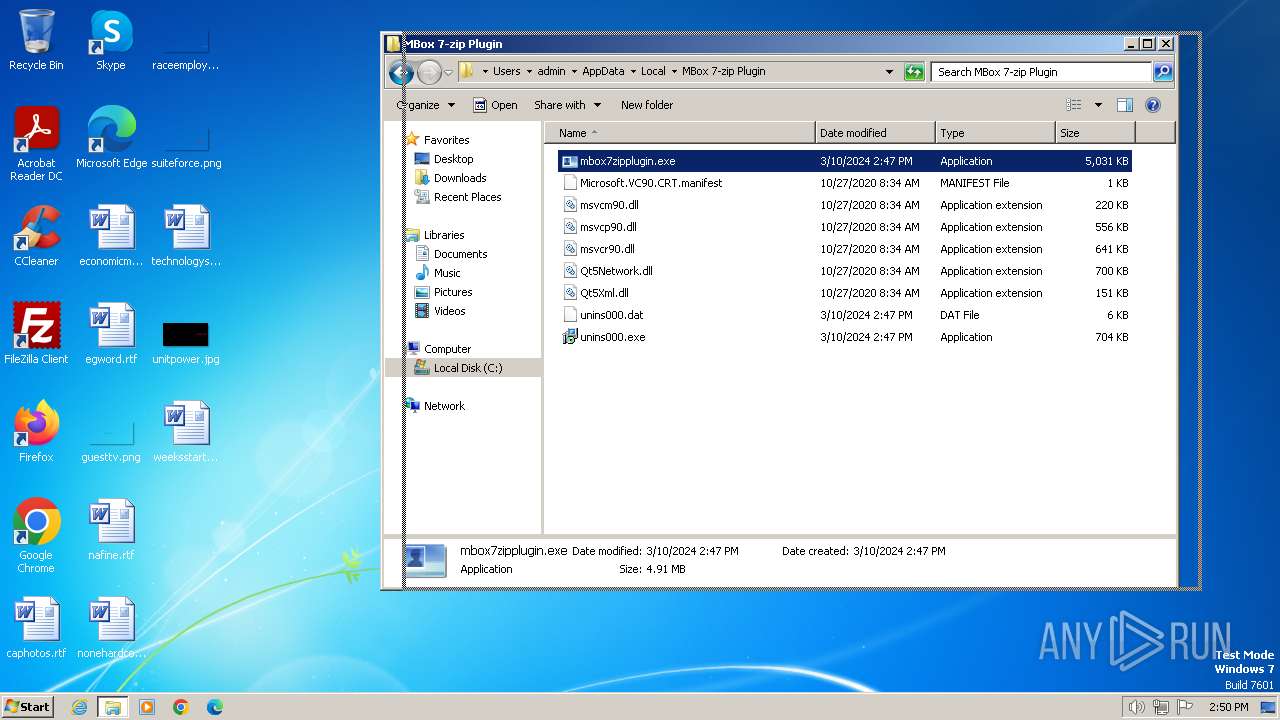Image resolution: width=1280 pixels, height=720 pixels.
Task: Open the address bar history dropdown
Action: pos(889,72)
